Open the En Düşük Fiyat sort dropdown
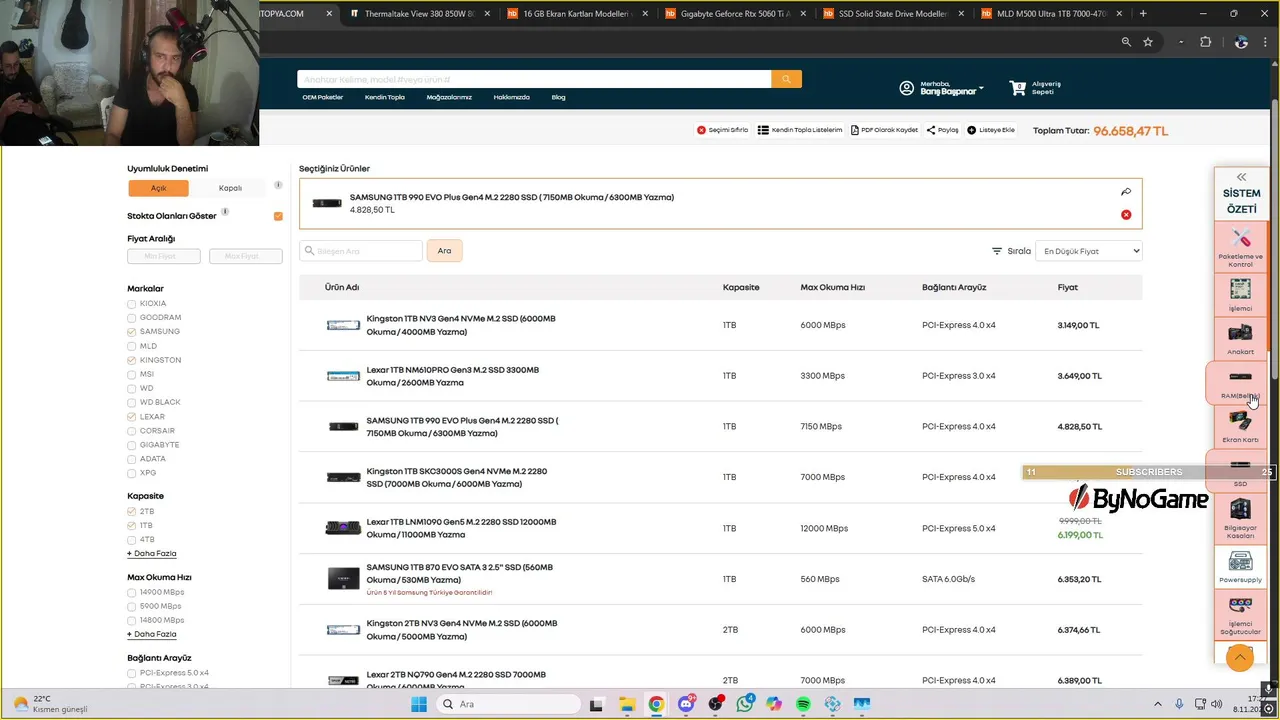1280x720 pixels. coord(1089,251)
